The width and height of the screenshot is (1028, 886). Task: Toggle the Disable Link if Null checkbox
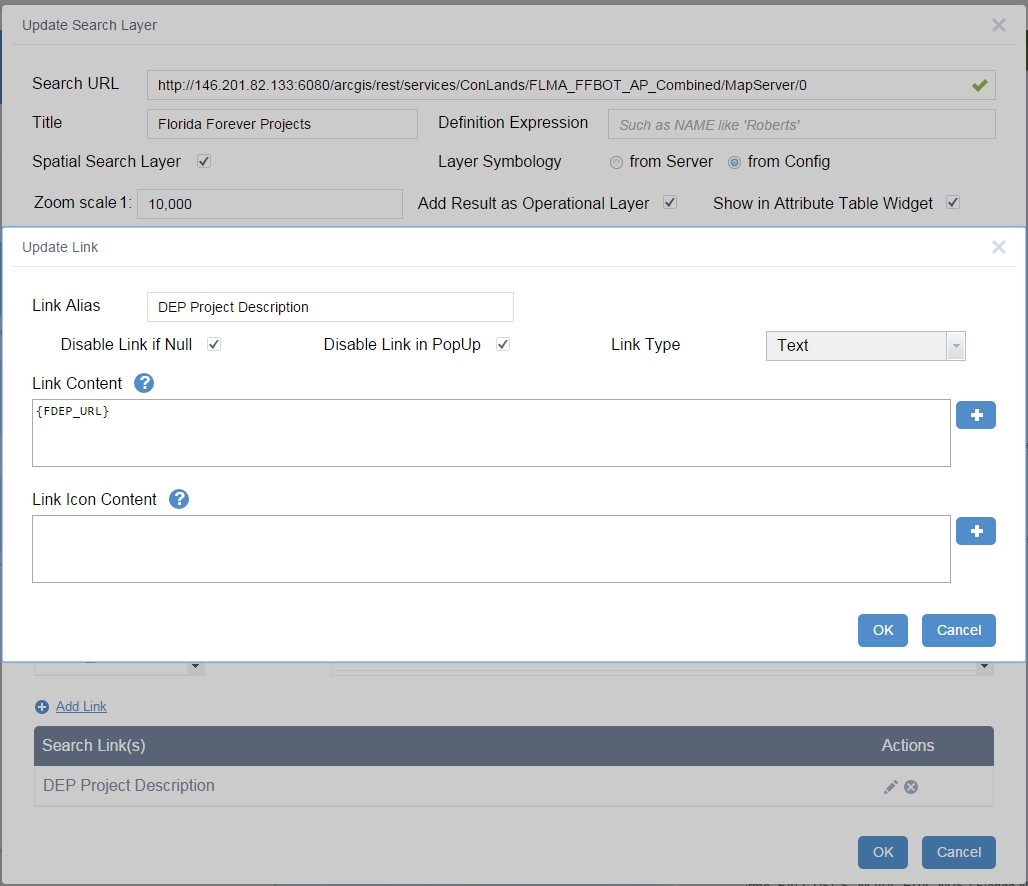pyautogui.click(x=214, y=344)
